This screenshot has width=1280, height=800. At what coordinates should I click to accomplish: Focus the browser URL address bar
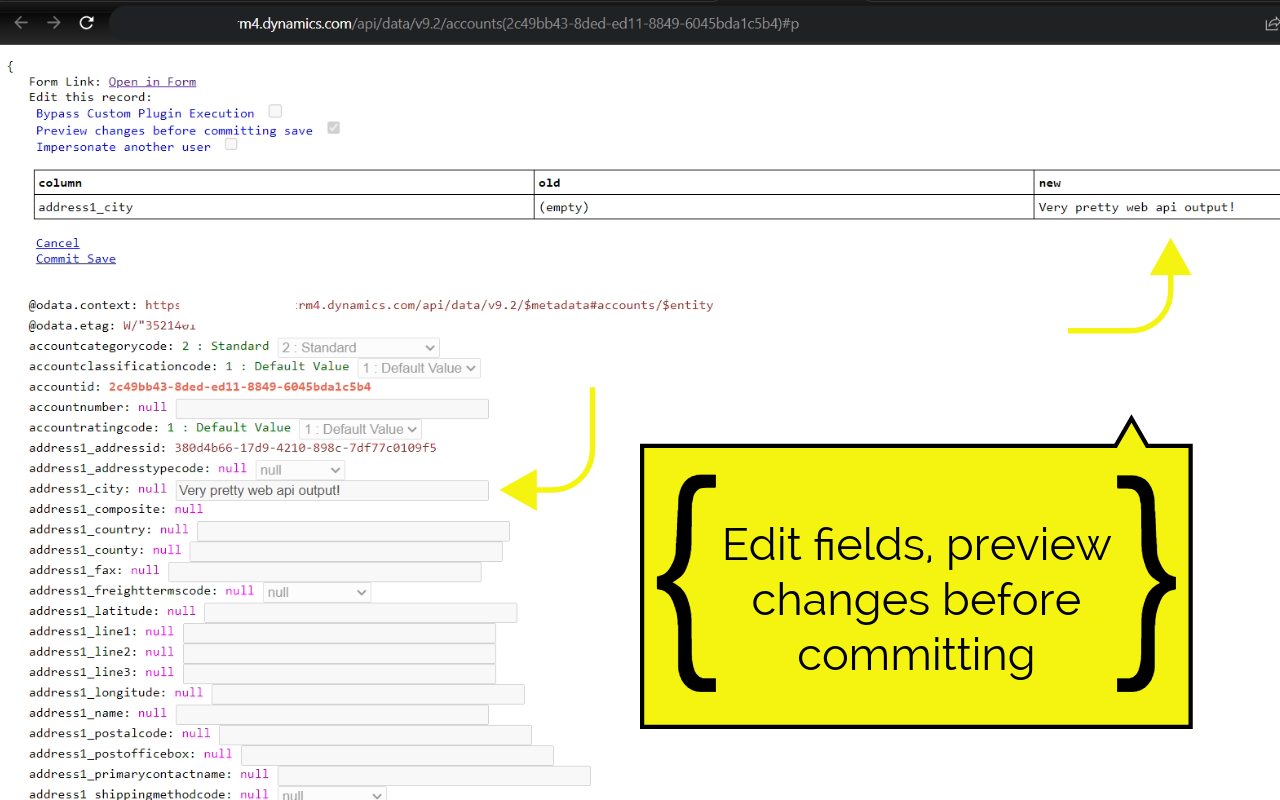[680, 22]
